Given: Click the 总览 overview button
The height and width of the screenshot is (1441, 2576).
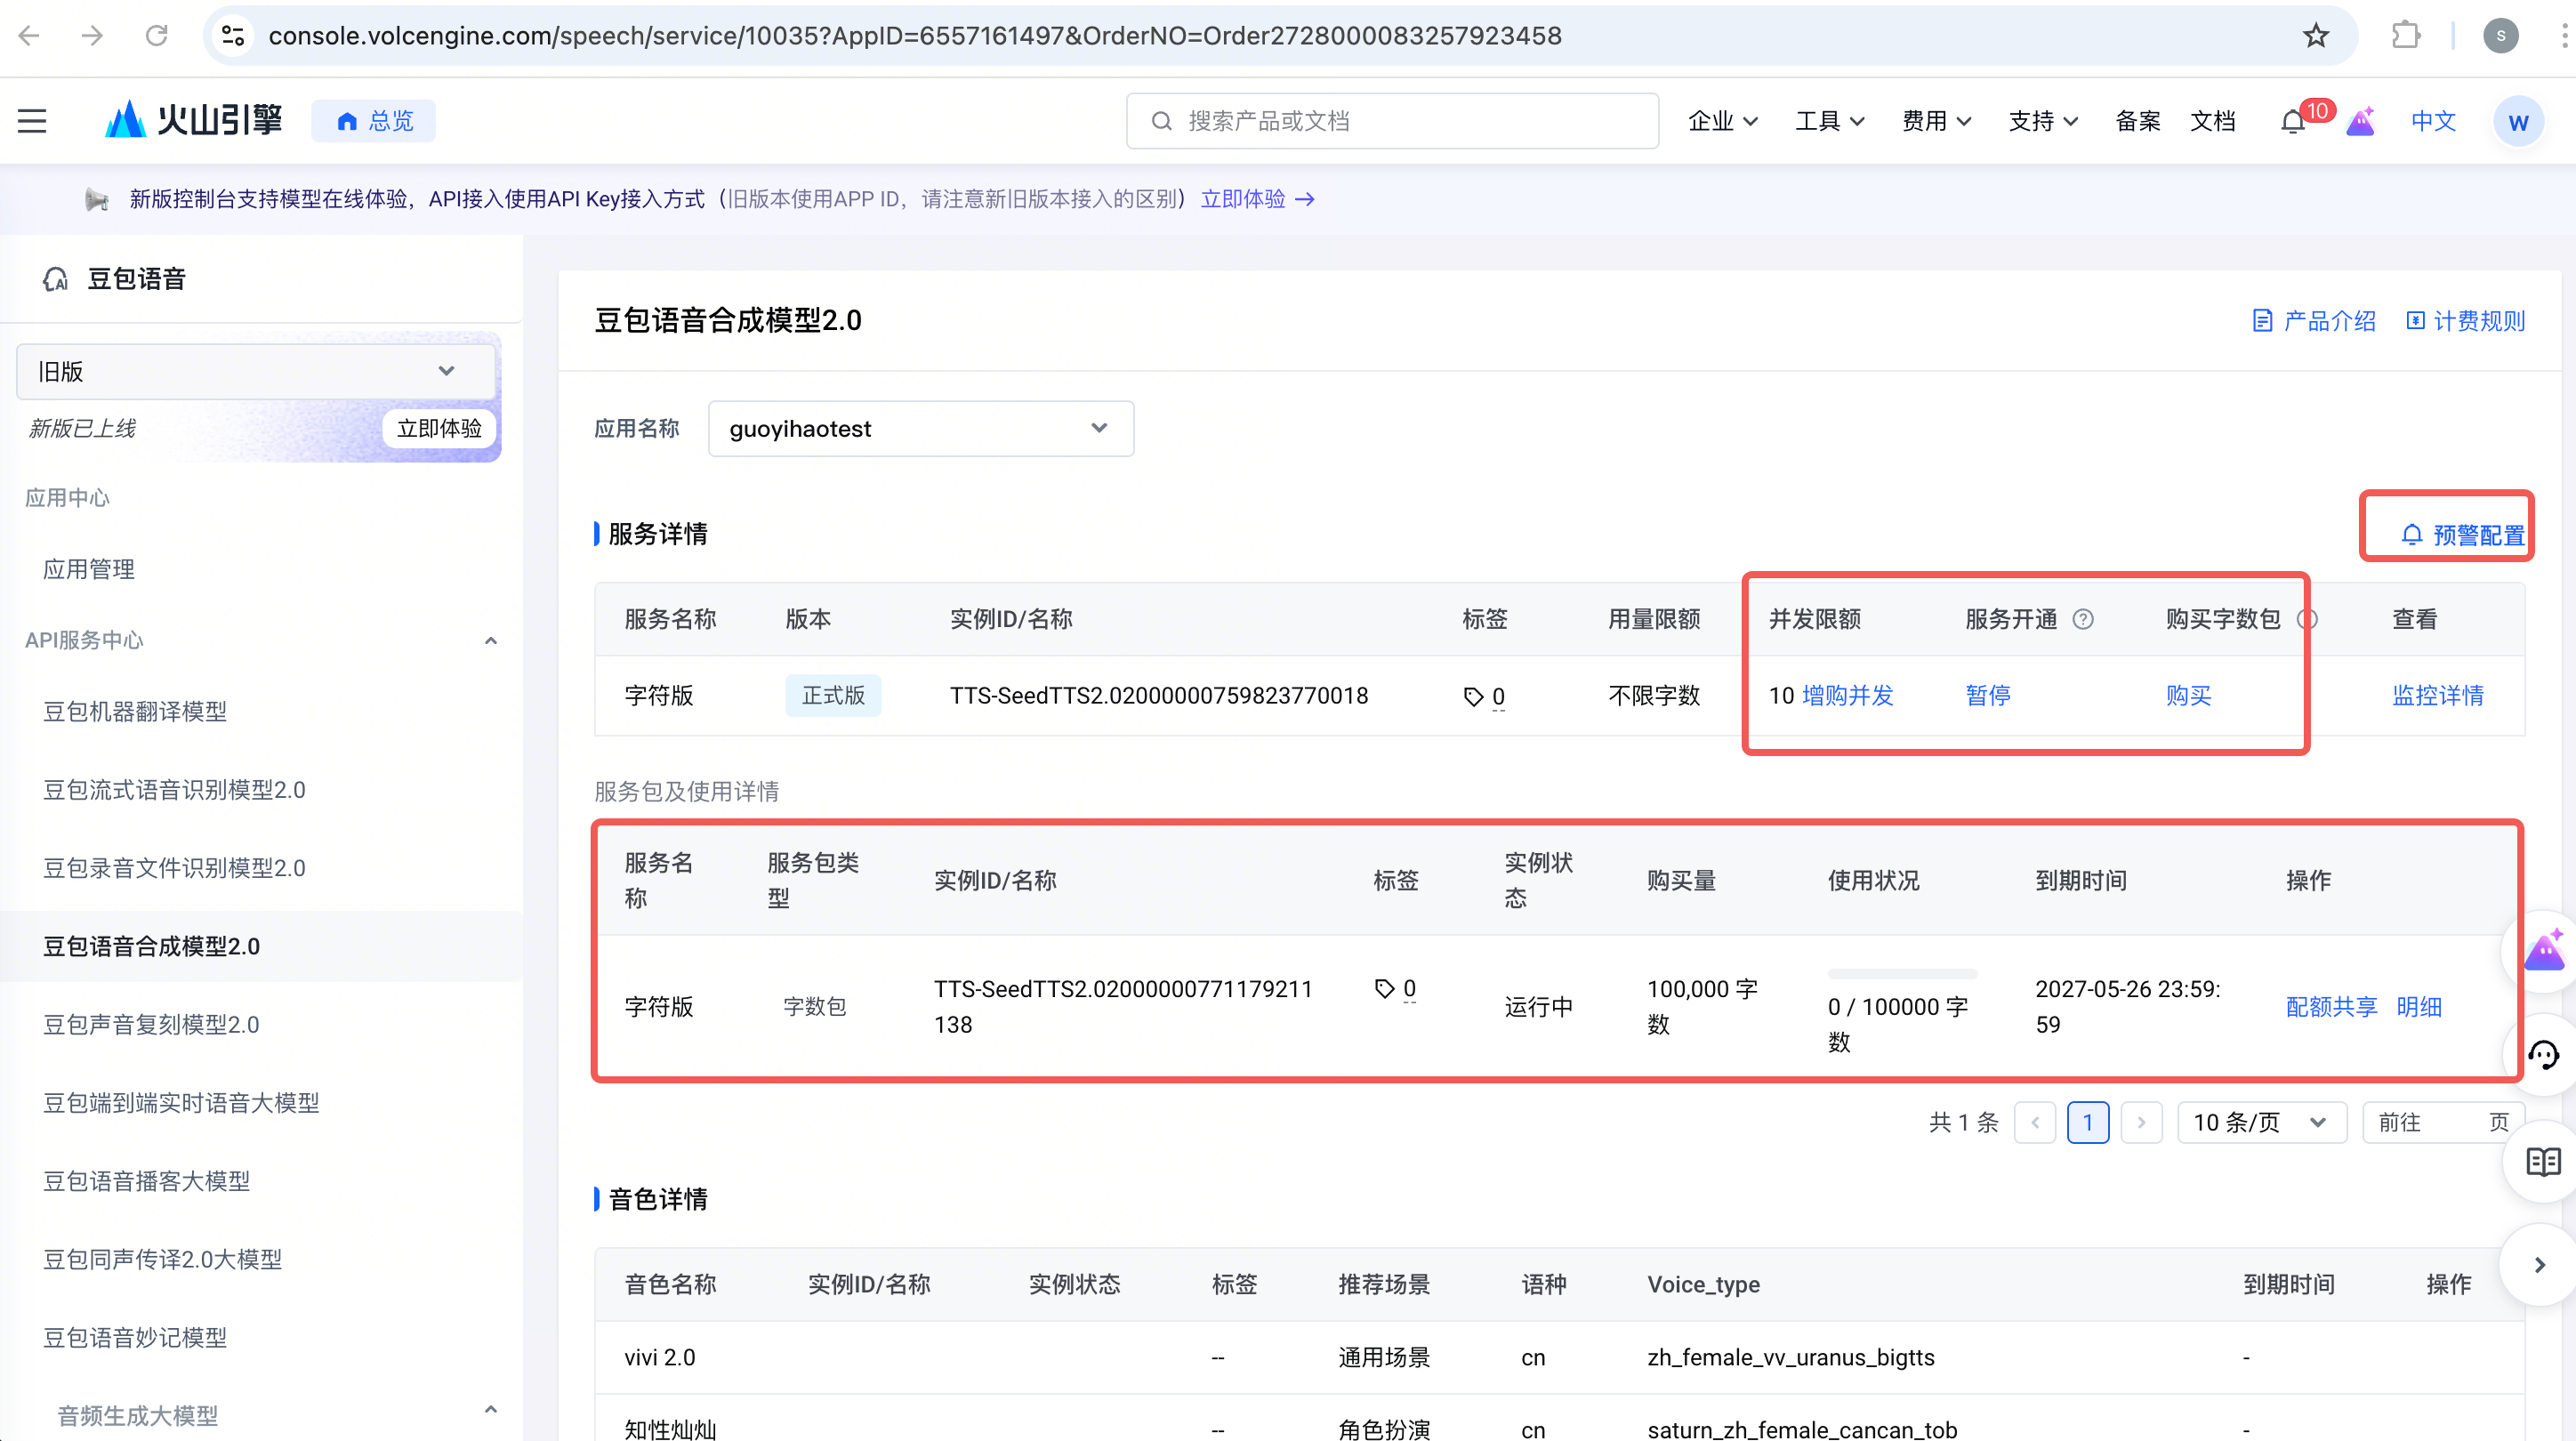Looking at the screenshot, I should click(374, 121).
